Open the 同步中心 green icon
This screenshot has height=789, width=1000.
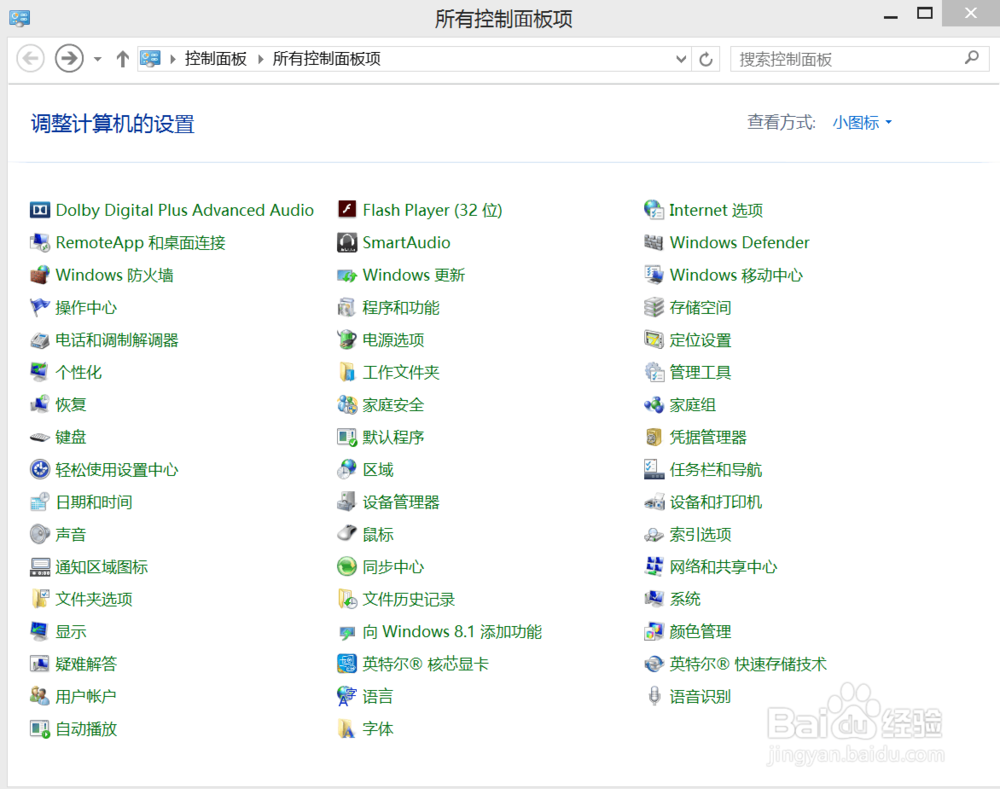coord(347,566)
